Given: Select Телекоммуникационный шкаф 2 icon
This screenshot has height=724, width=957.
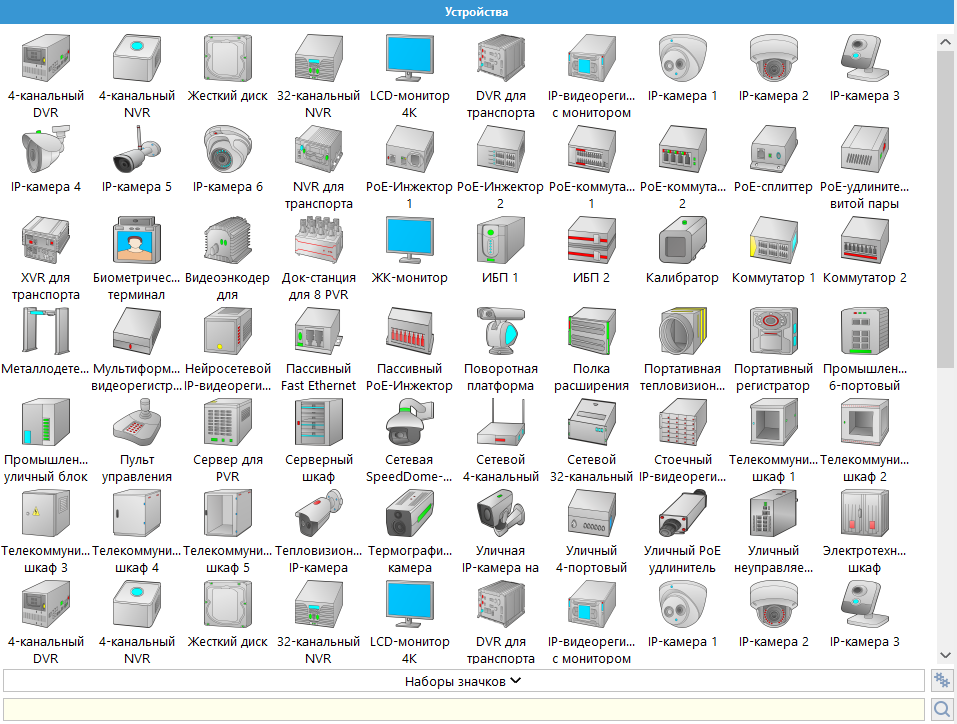Looking at the screenshot, I should tap(864, 422).
